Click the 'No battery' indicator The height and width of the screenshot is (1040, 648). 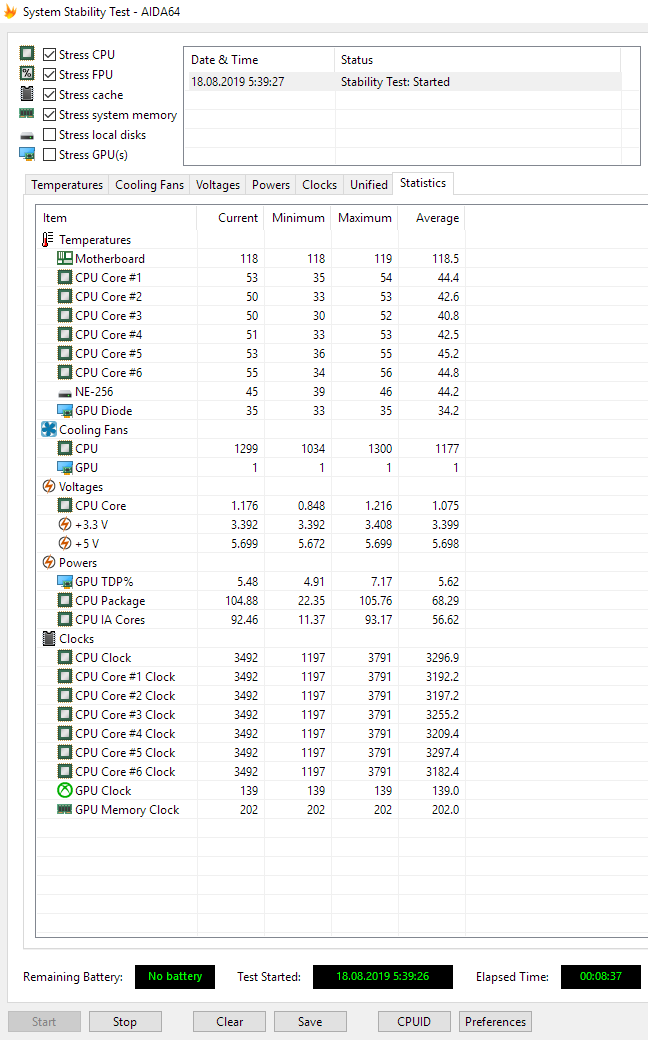[175, 976]
